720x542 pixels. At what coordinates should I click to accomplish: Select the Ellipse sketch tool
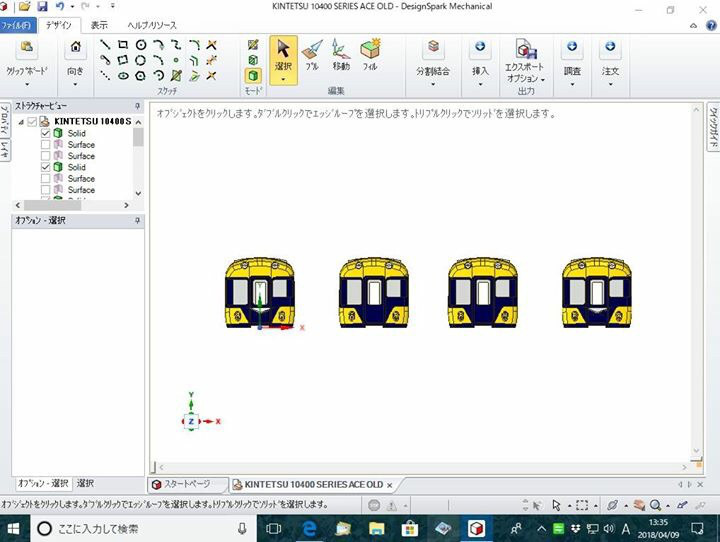(x=123, y=75)
